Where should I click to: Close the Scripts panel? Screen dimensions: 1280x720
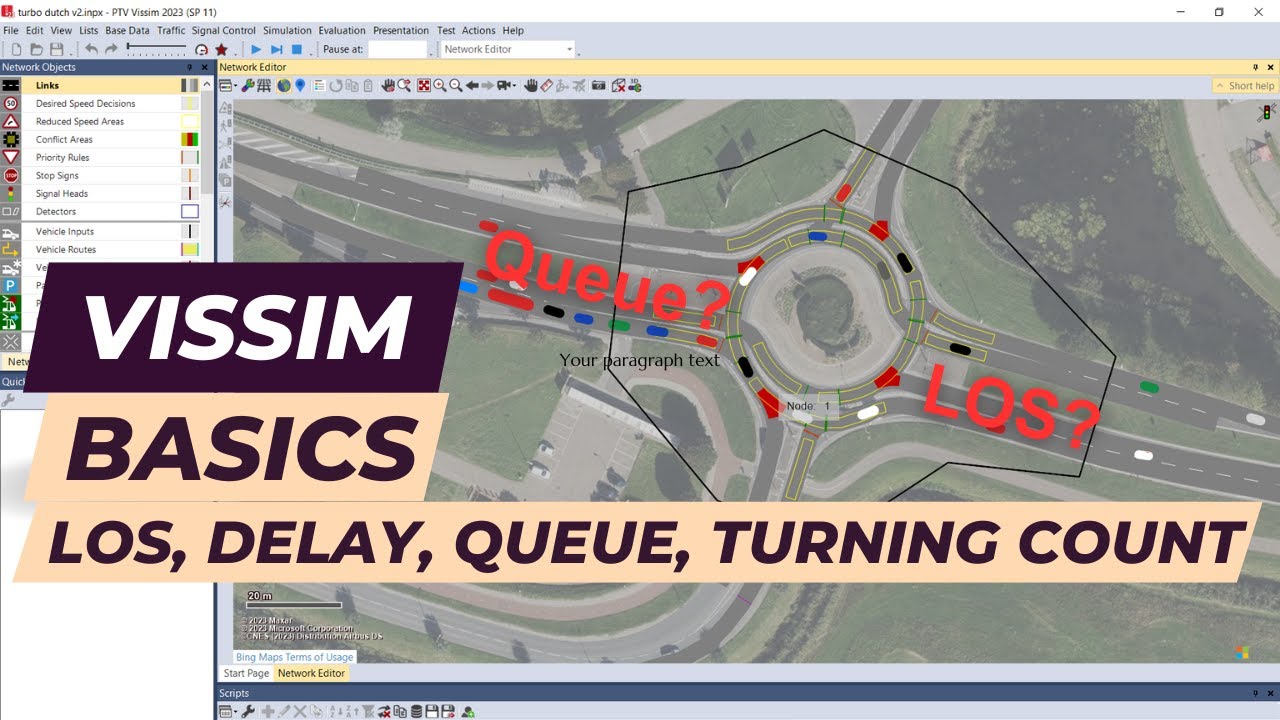pyautogui.click(x=1269, y=693)
